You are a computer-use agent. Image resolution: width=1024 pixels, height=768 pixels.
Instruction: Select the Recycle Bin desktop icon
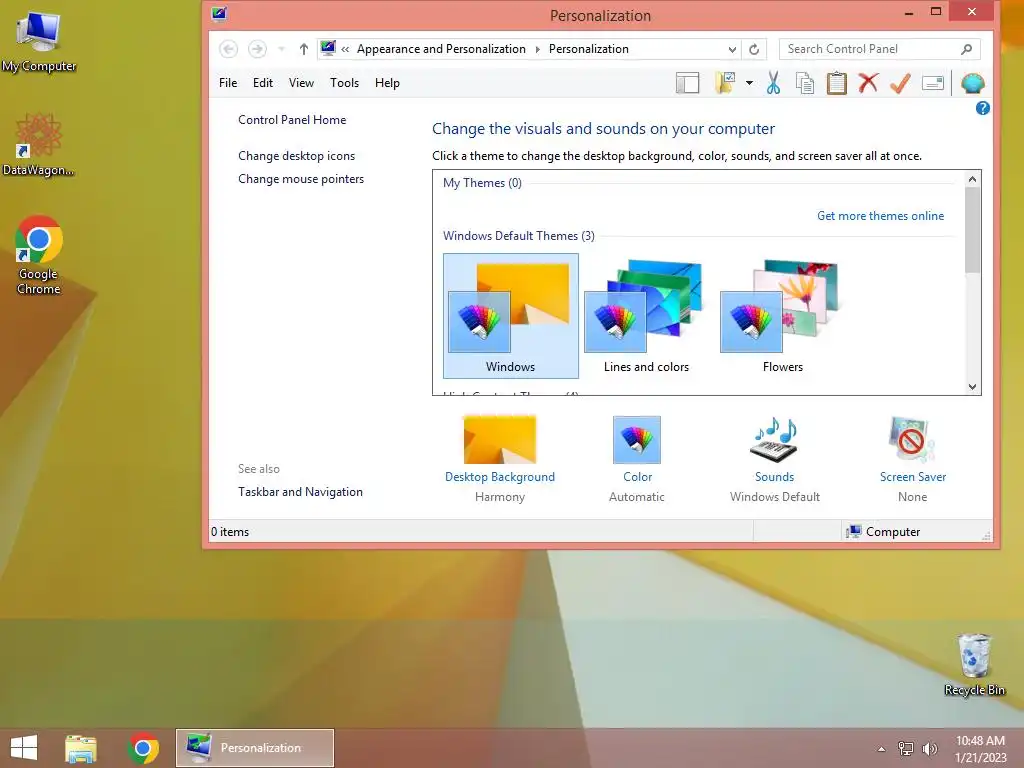pyautogui.click(x=974, y=665)
